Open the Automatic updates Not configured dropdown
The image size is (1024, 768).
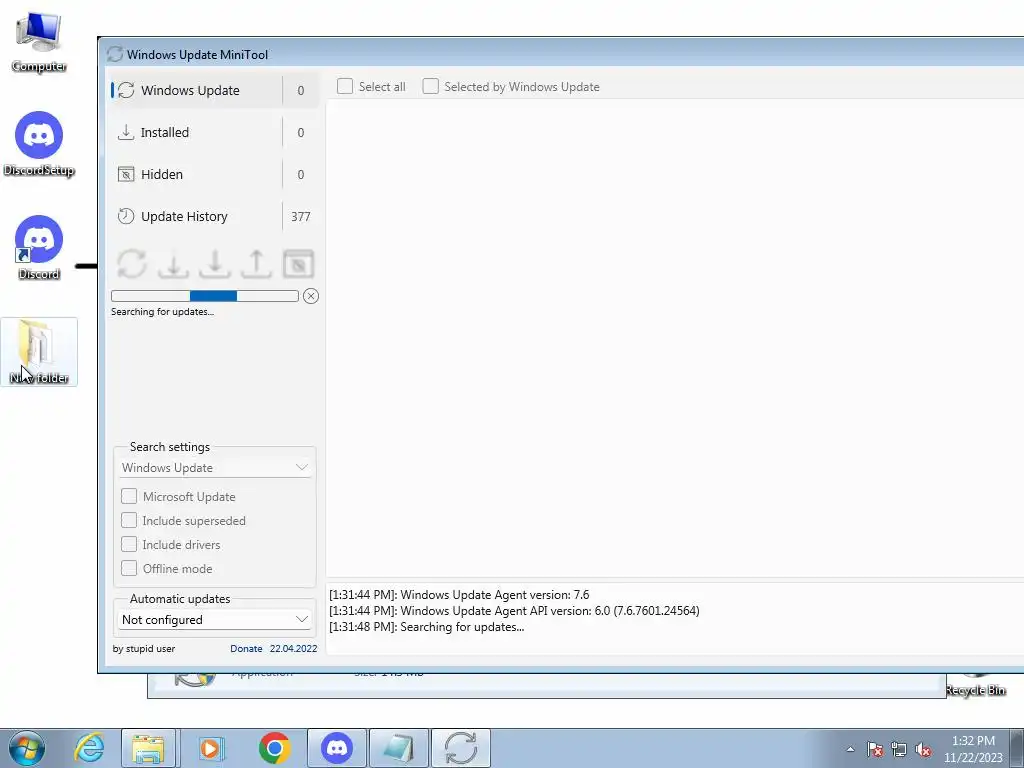(215, 620)
